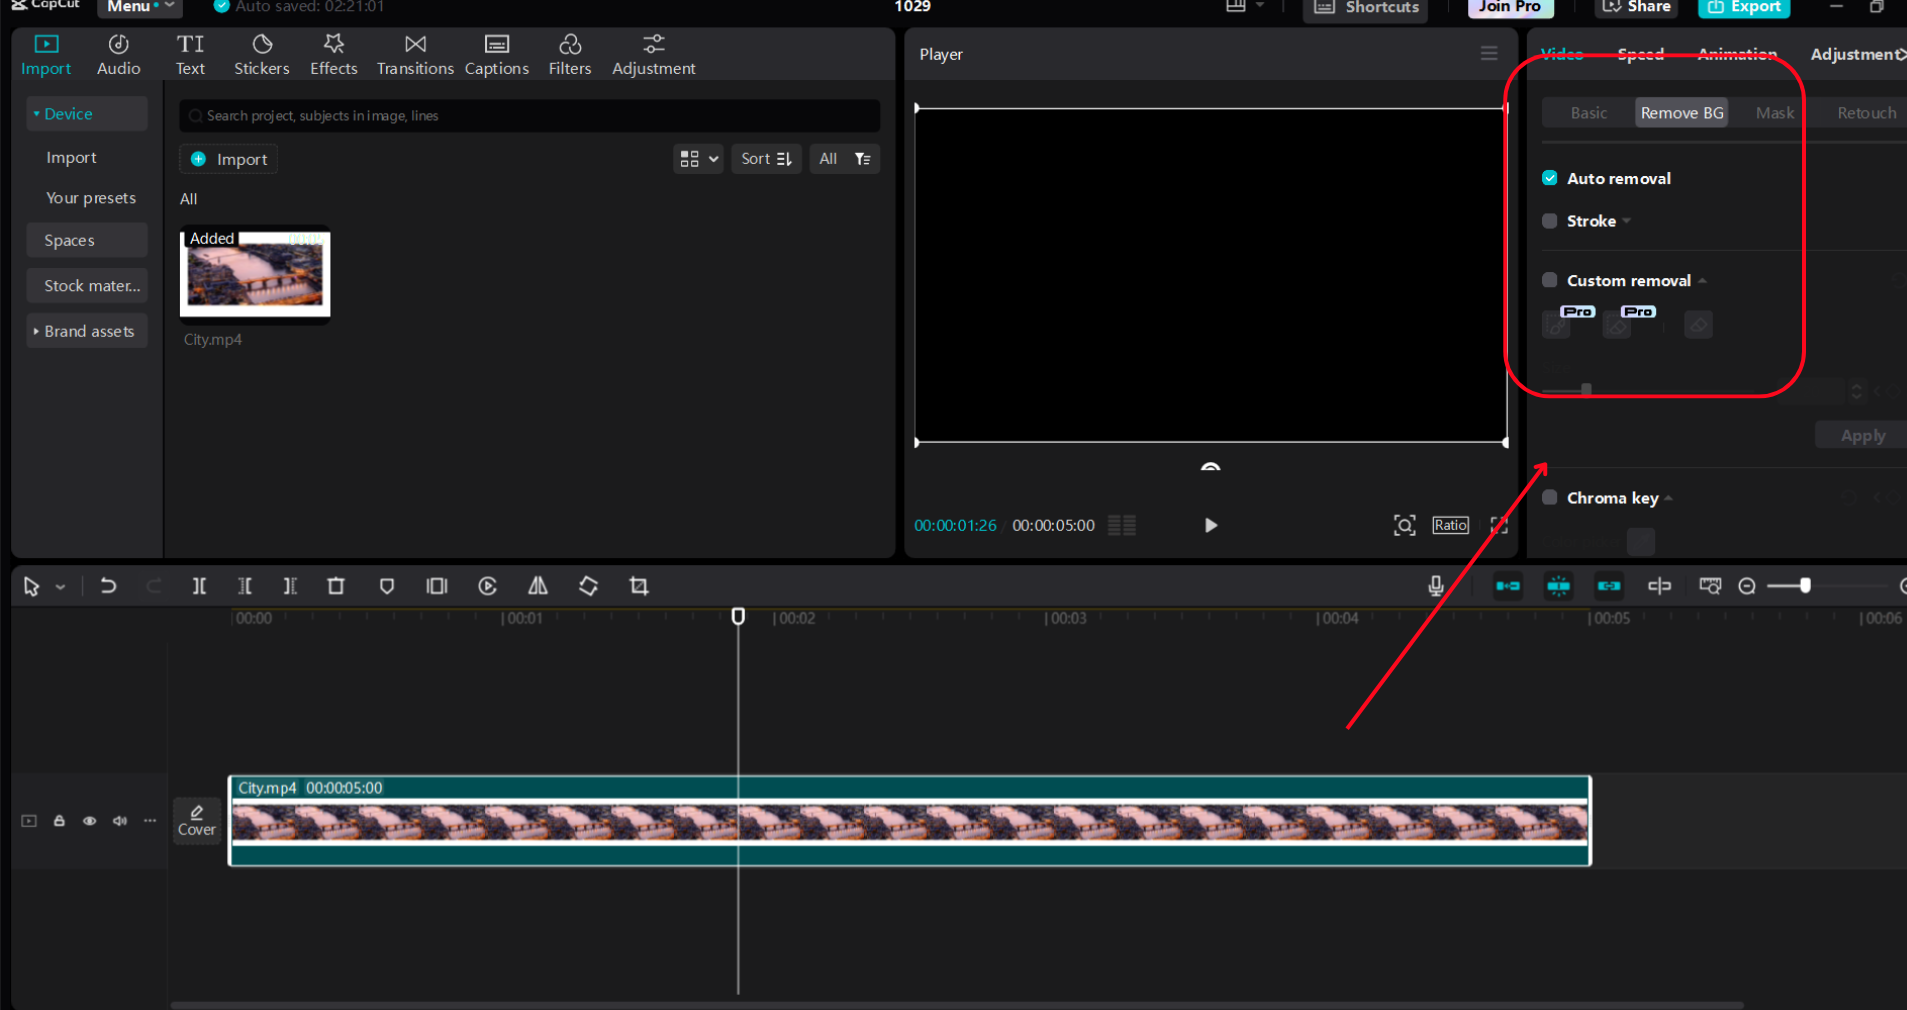
Task: Switch to the Basic sub-tab
Action: point(1588,112)
